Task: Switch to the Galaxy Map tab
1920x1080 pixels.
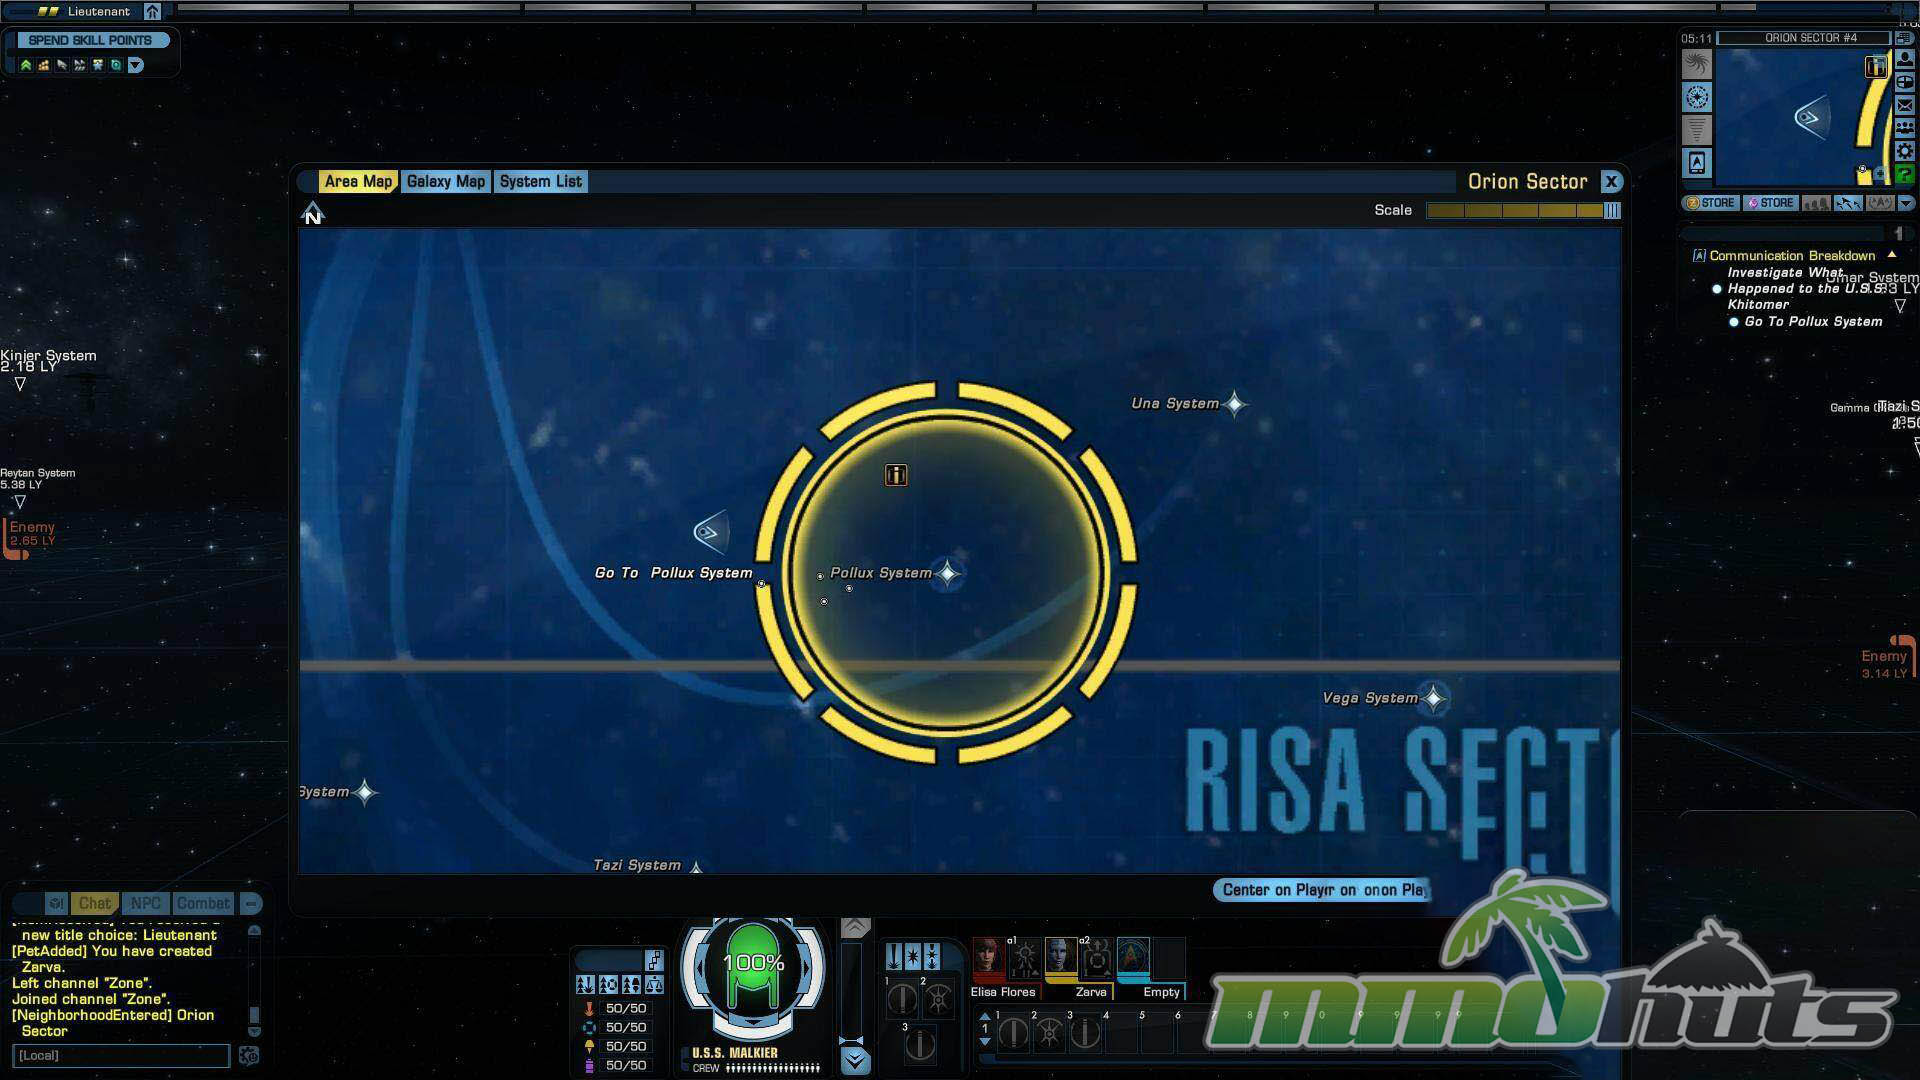Action: coord(445,181)
